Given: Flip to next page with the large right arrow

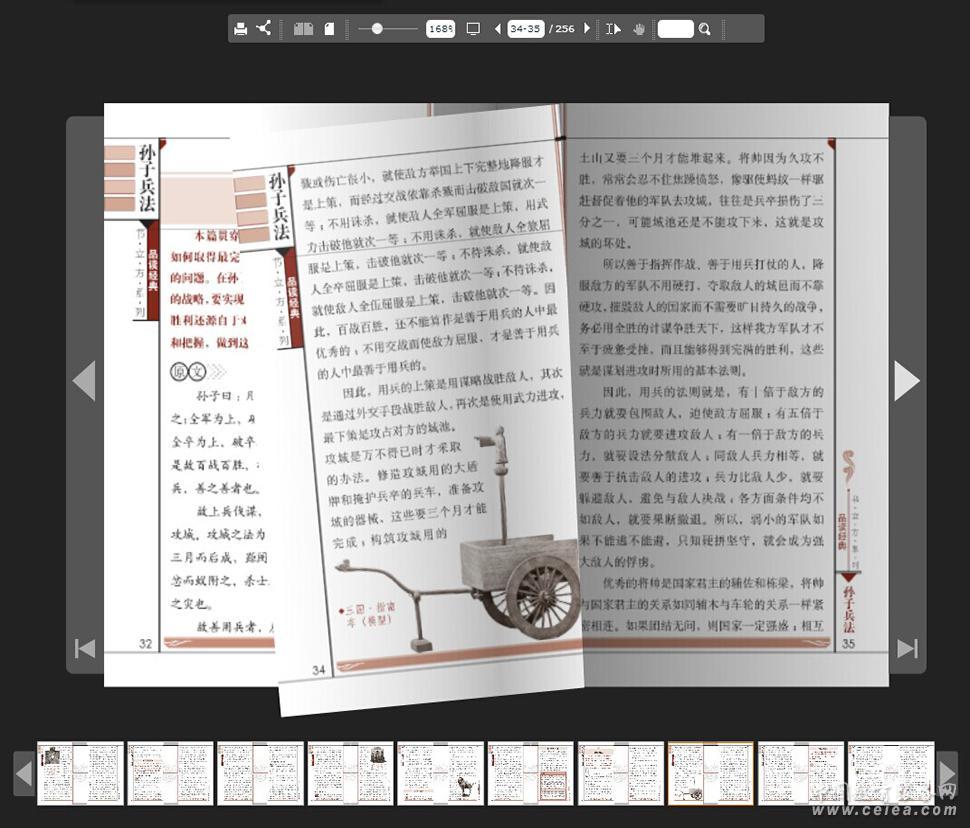Looking at the screenshot, I should 906,380.
